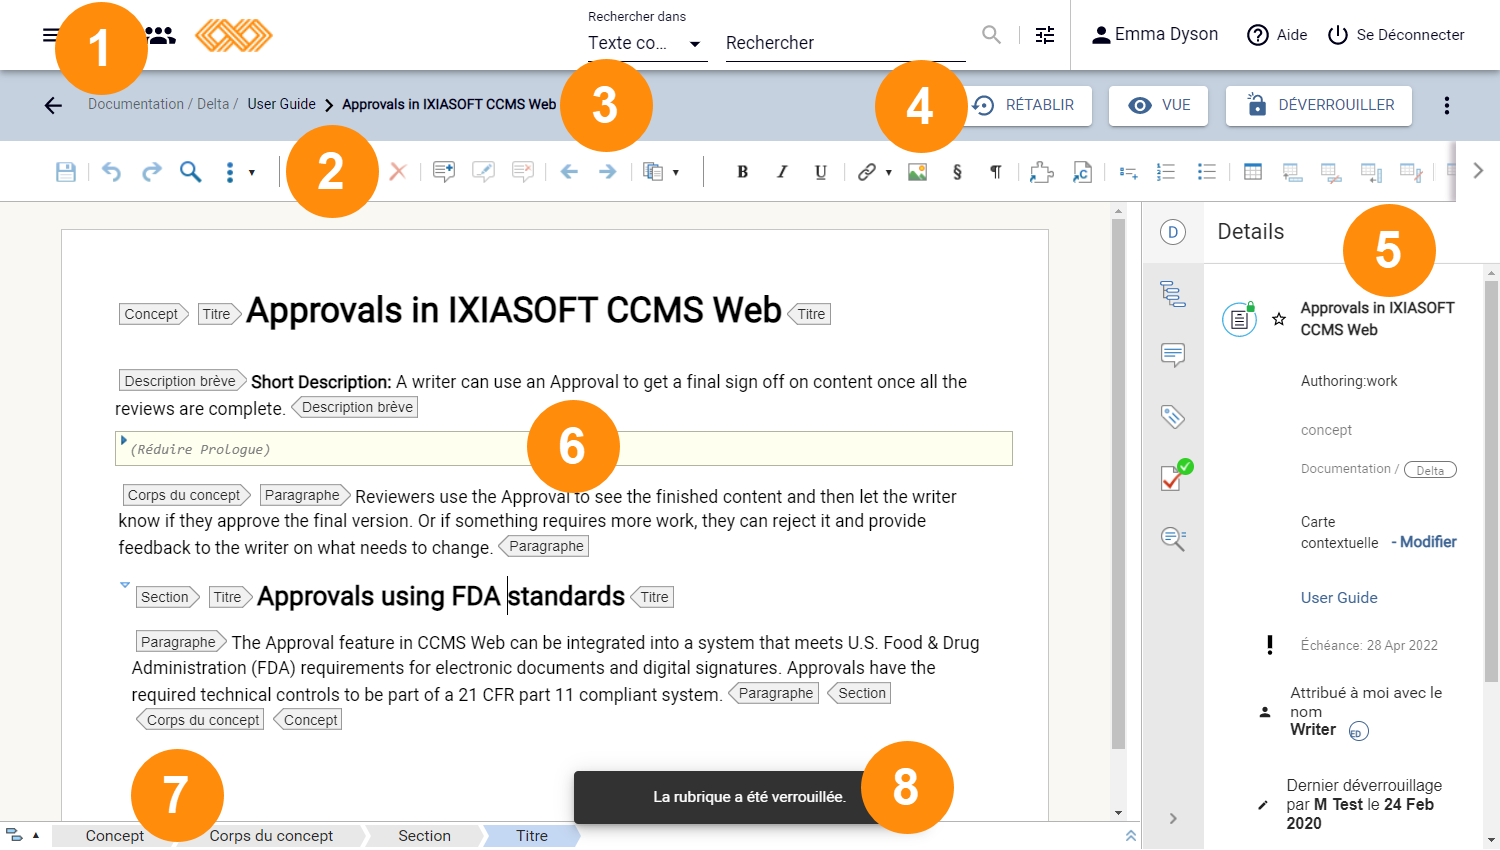1500x850 pixels.
Task: Toggle favorite star for Approvals topic
Action: click(1279, 320)
